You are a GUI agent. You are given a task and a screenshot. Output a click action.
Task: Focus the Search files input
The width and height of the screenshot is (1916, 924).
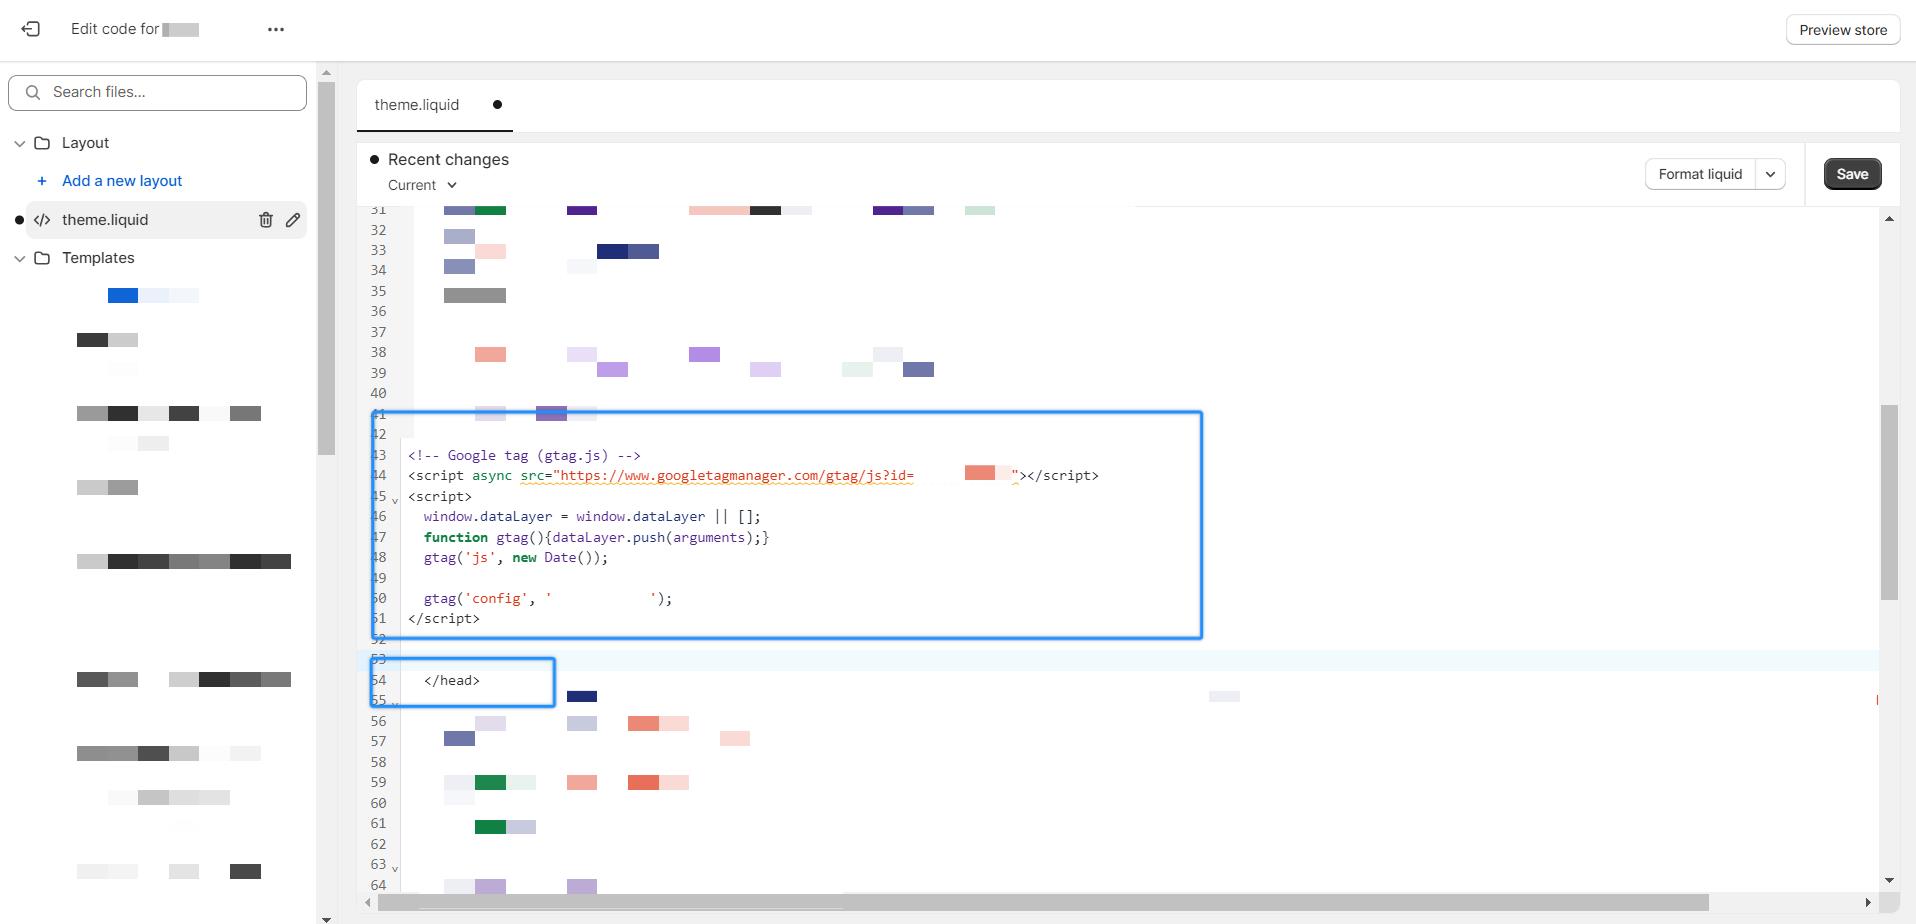[157, 92]
